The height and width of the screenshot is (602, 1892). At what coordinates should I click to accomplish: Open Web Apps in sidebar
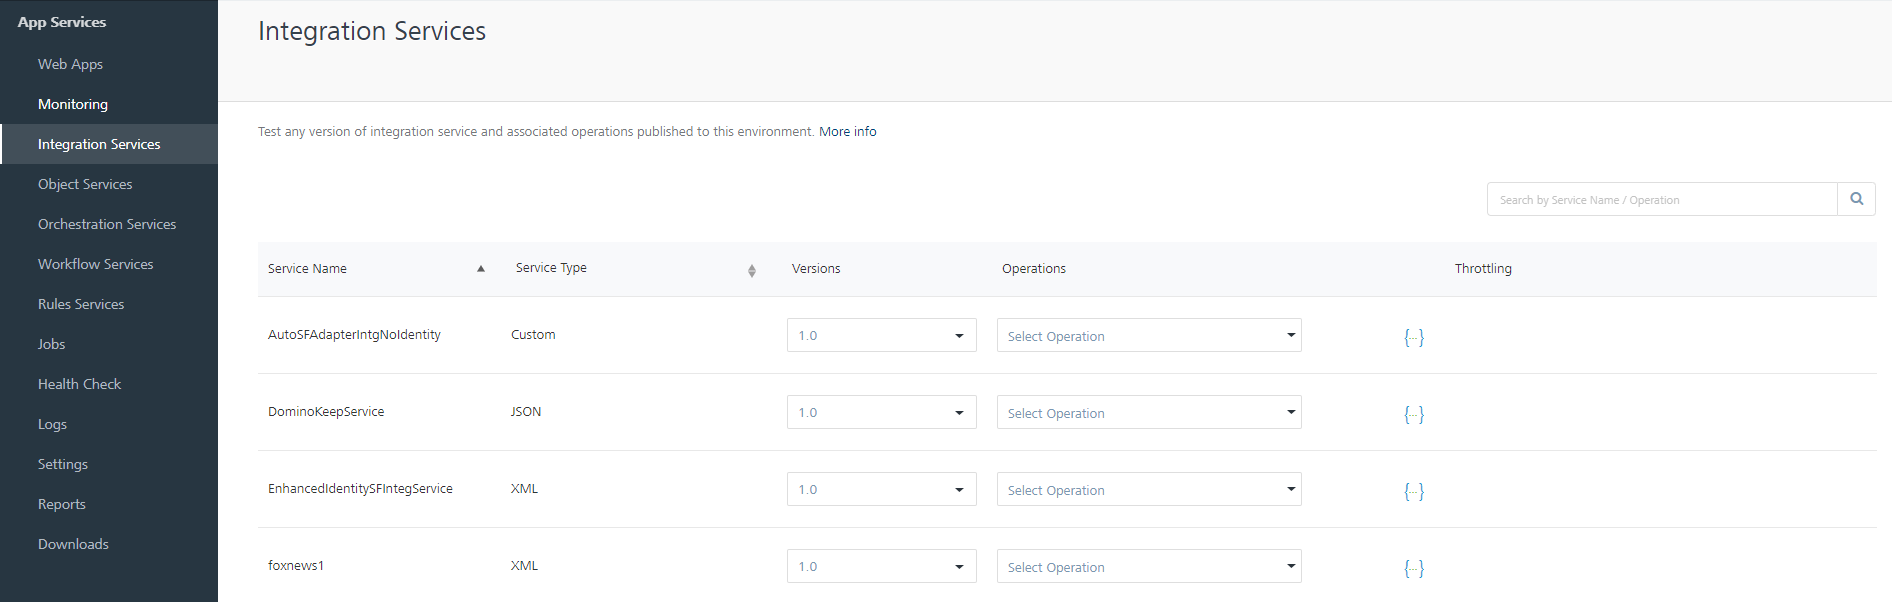[x=70, y=64]
